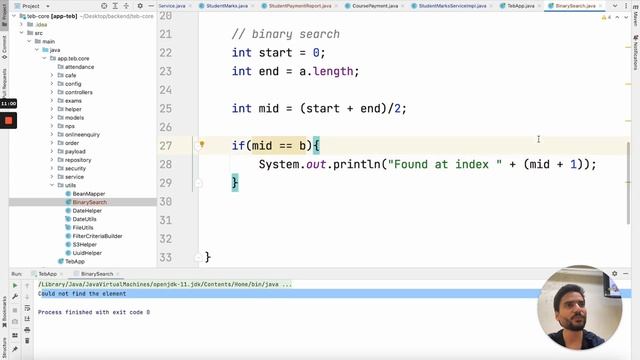Click the webcam overlay thumbnail
Image resolution: width=640 pixels, height=360 pixels.
click(580, 308)
